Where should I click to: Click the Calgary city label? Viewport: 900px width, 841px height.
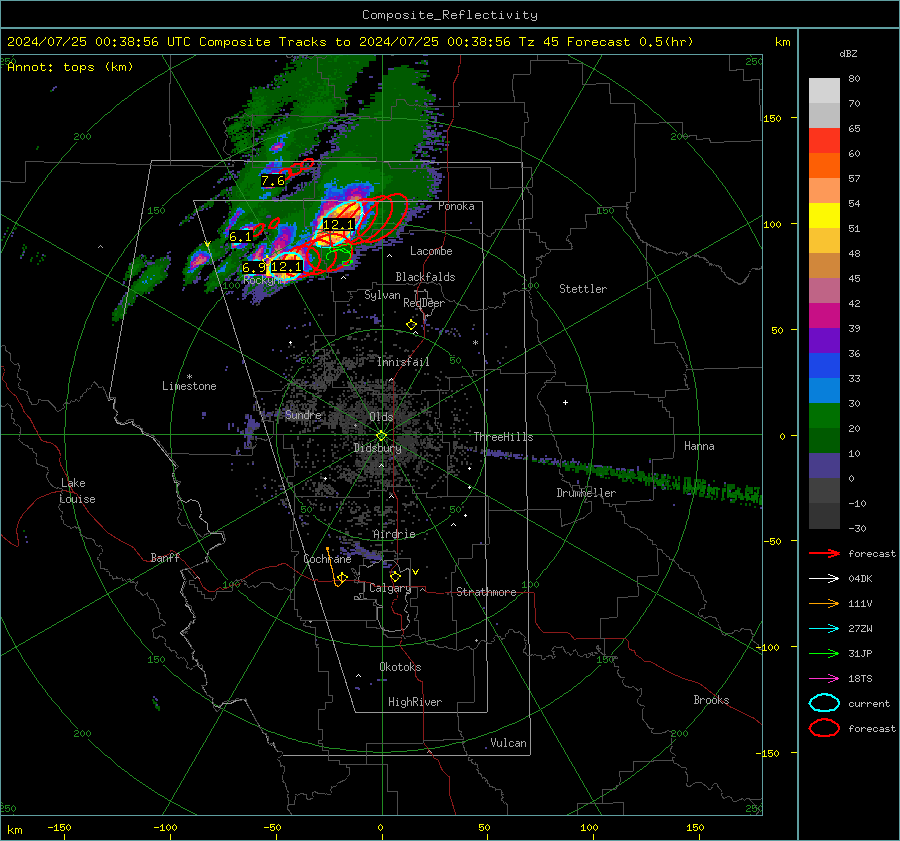click(390, 588)
